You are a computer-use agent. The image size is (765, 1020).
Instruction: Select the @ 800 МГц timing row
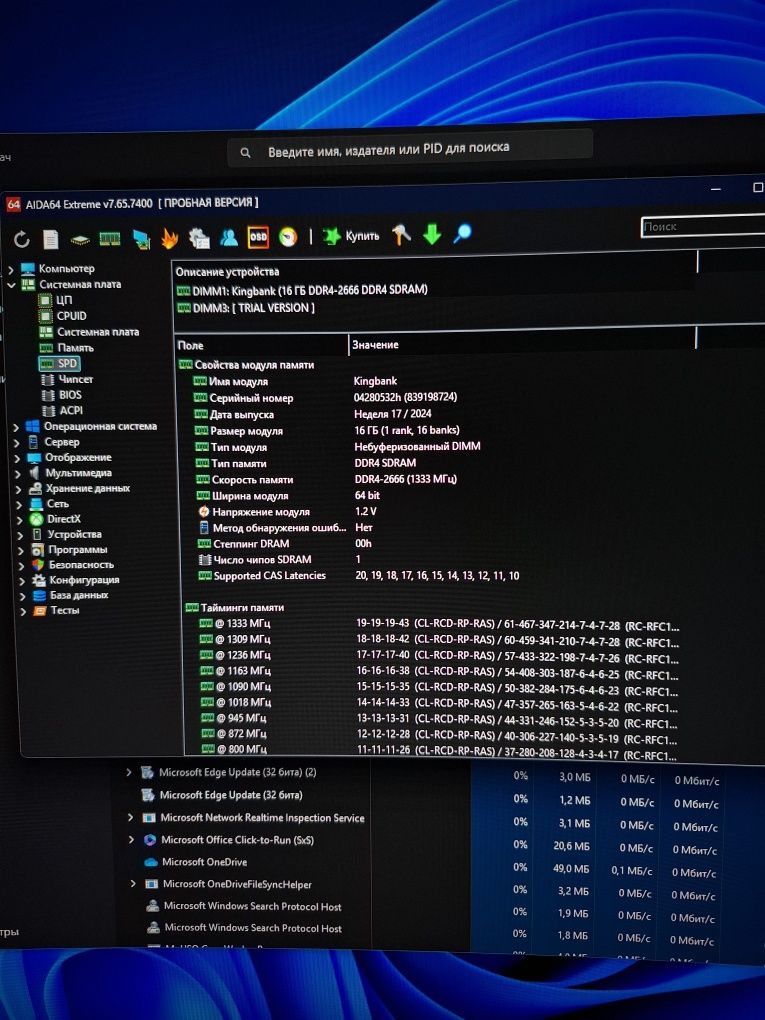(x=440, y=750)
